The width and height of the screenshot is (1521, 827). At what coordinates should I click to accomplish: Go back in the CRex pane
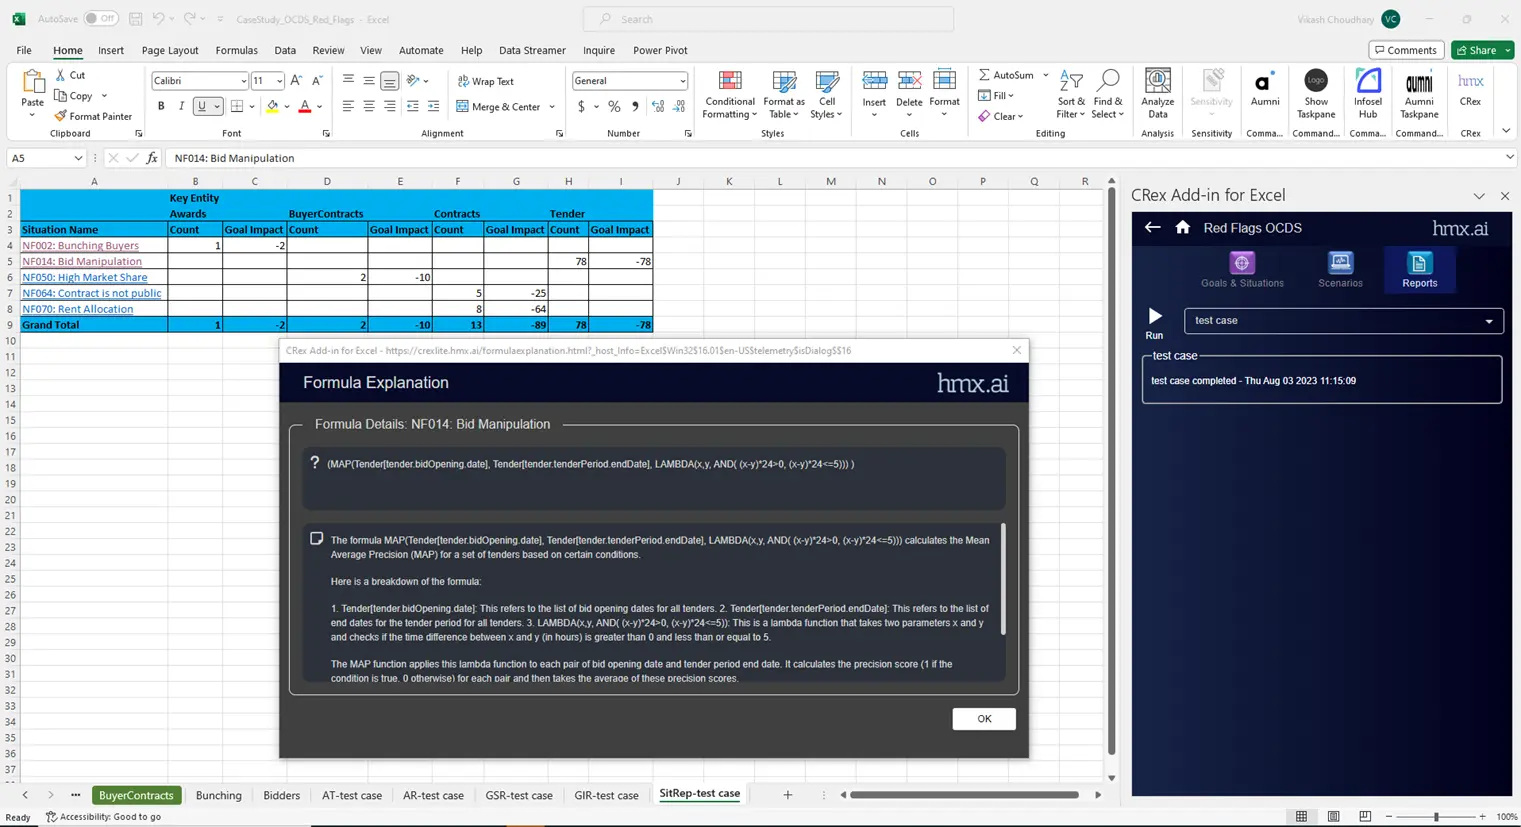1152,228
